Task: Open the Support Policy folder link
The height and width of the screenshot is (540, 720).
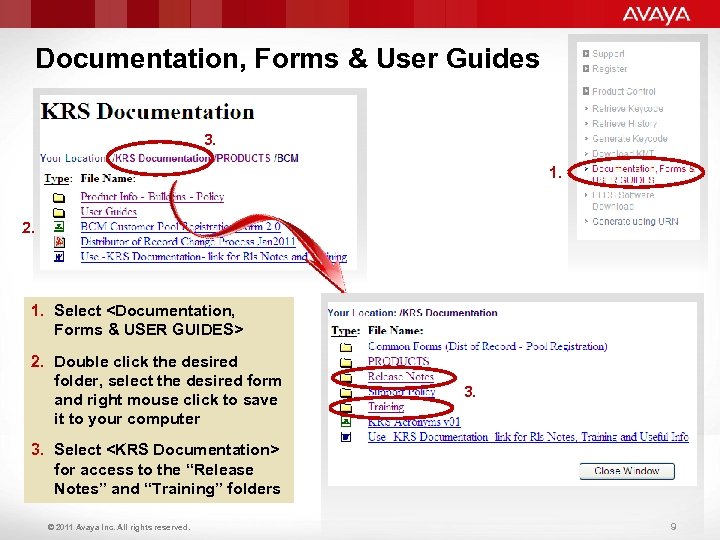Action: [x=401, y=392]
